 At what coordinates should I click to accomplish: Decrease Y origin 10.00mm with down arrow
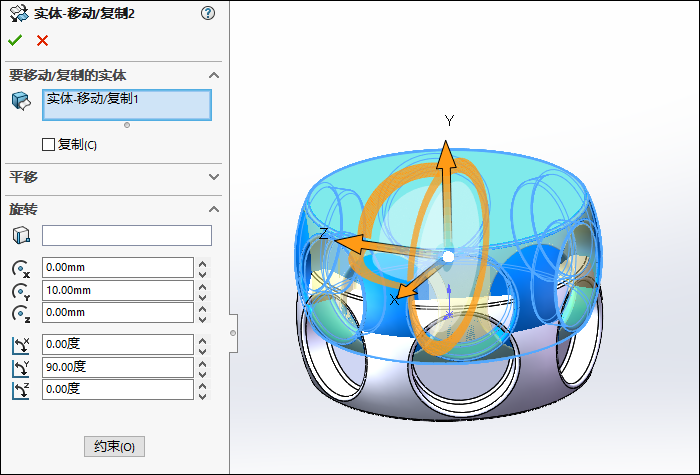pyautogui.click(x=203, y=296)
